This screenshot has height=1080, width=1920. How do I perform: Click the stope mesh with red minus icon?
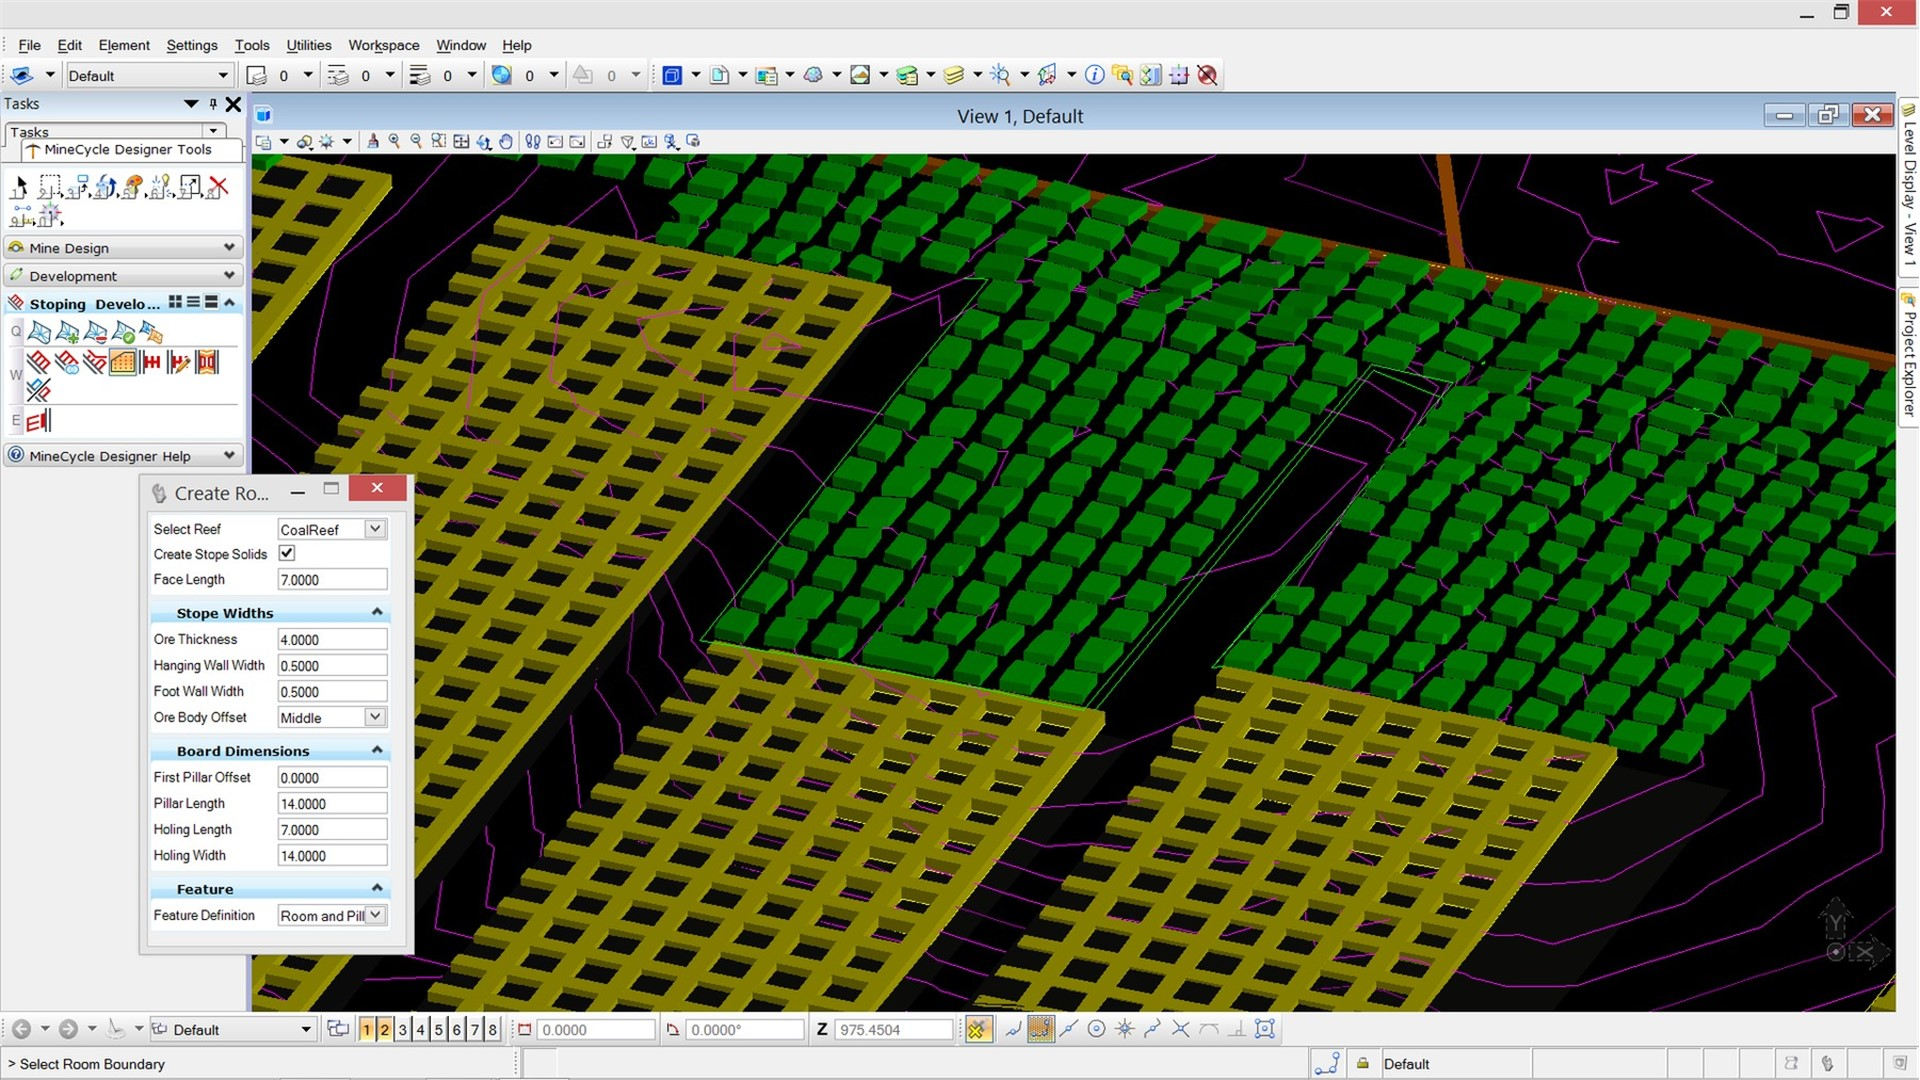tap(96, 332)
